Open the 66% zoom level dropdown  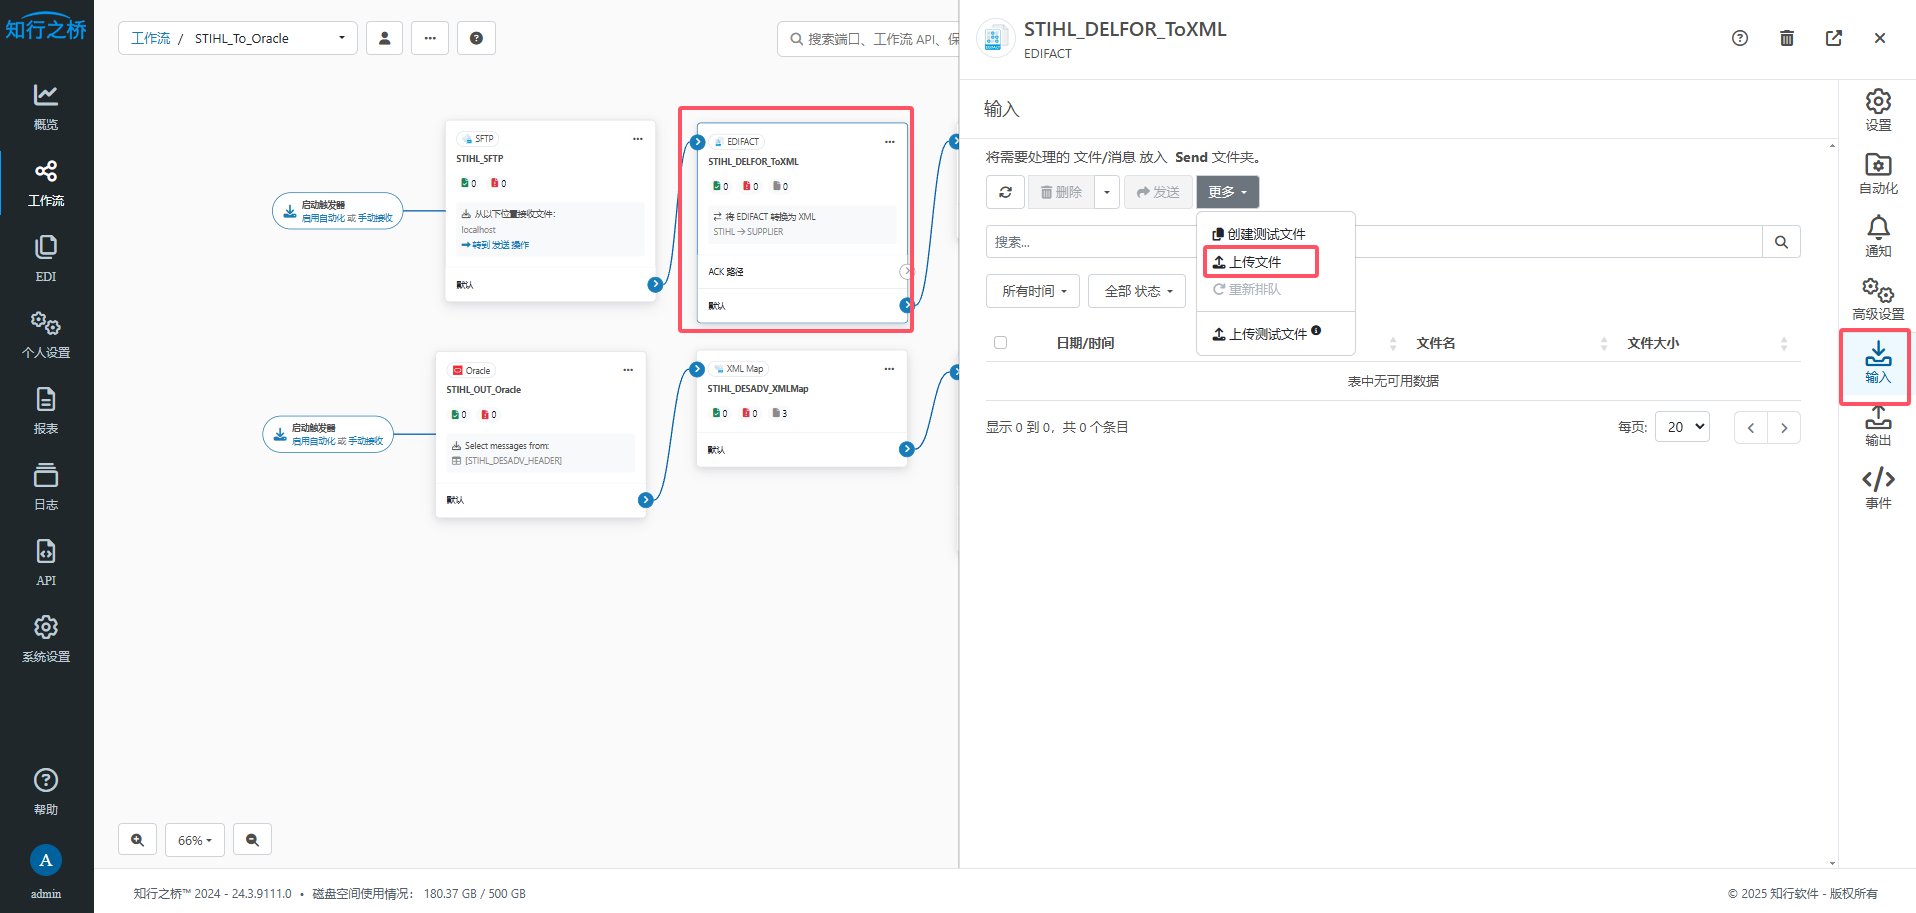[194, 840]
